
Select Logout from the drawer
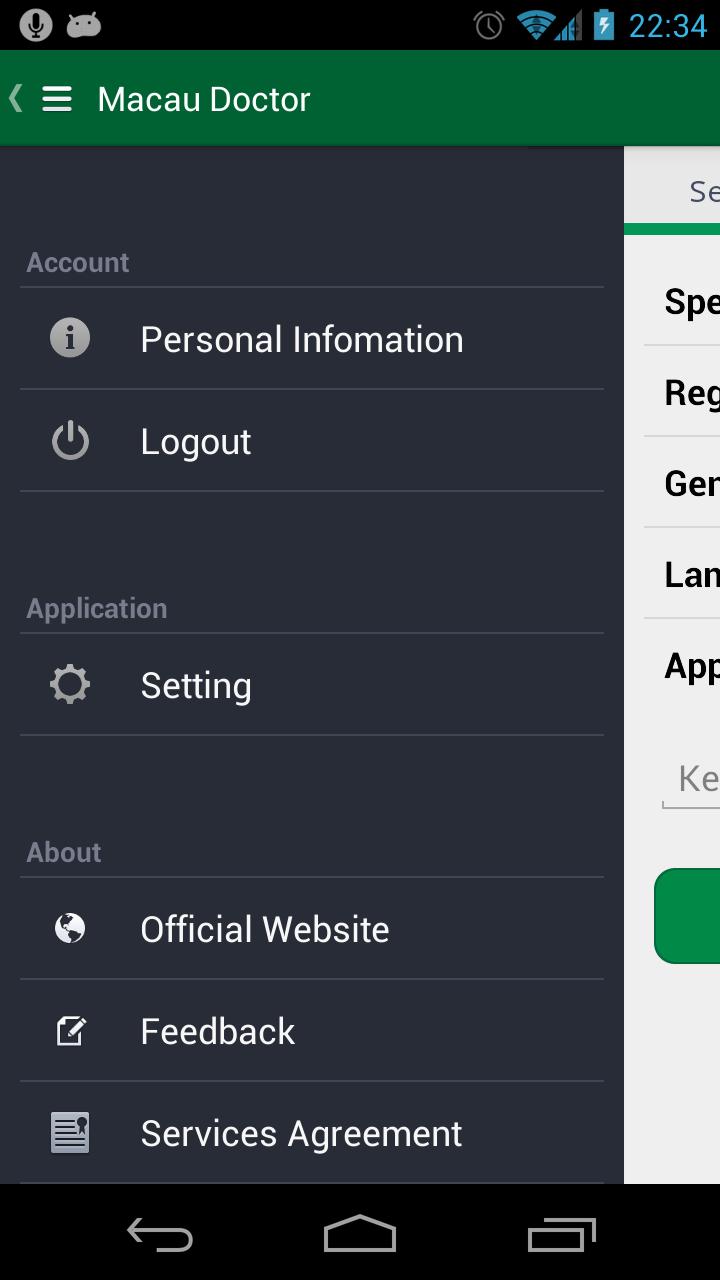[x=196, y=442]
